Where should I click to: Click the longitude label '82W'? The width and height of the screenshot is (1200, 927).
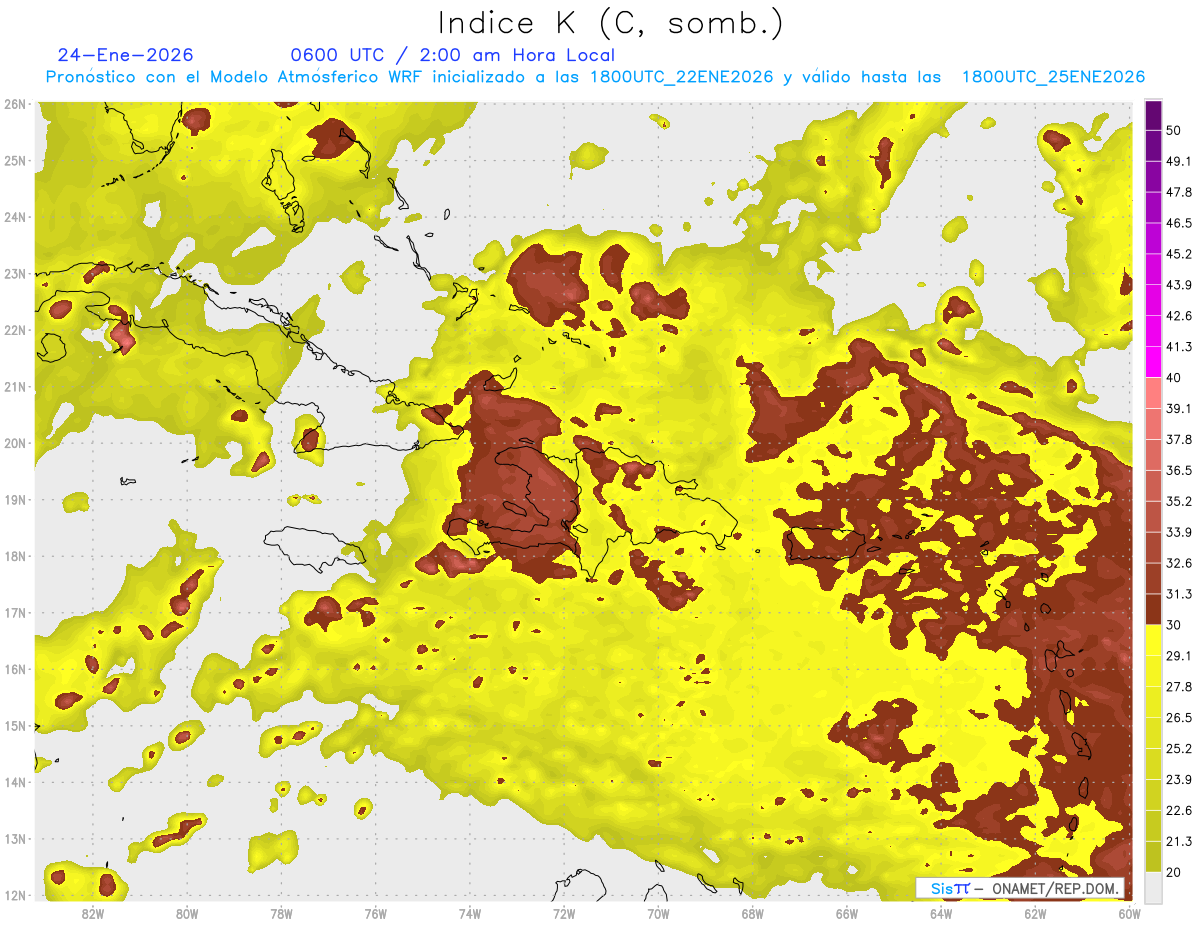[92, 913]
